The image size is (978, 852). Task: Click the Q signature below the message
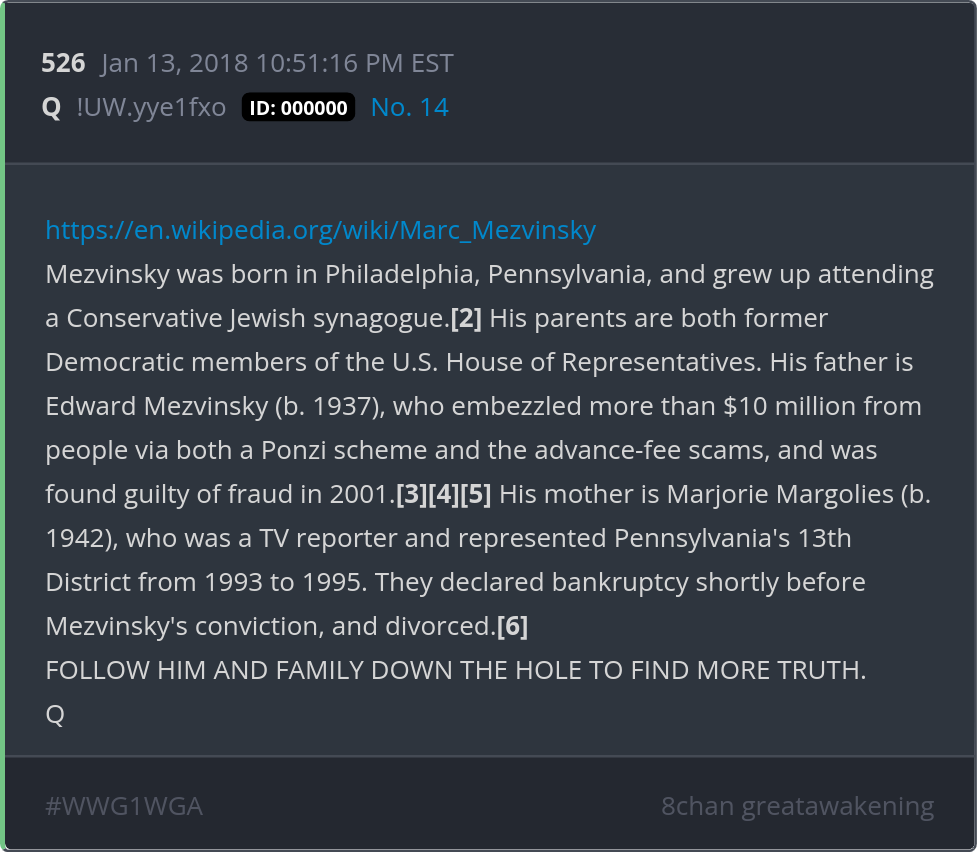[x=55, y=715]
